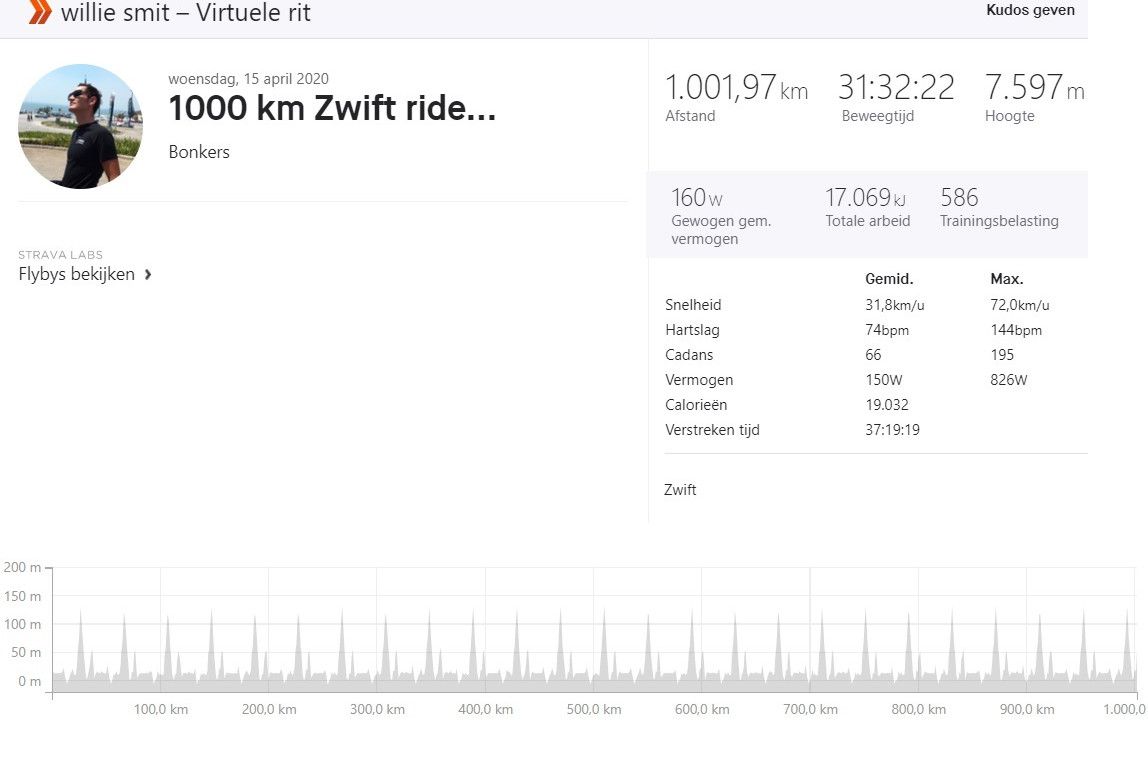This screenshot has height=766, width=1148.
Task: Open Flybys bekijken link
Action: click(x=76, y=274)
